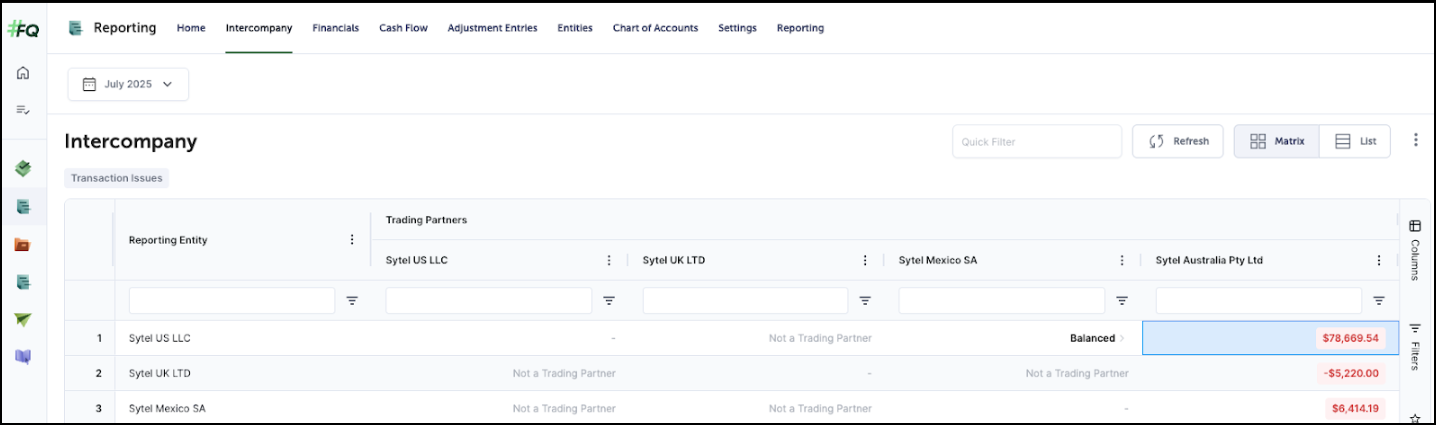
Task: Click the Quick Filter input field
Action: coord(1036,142)
